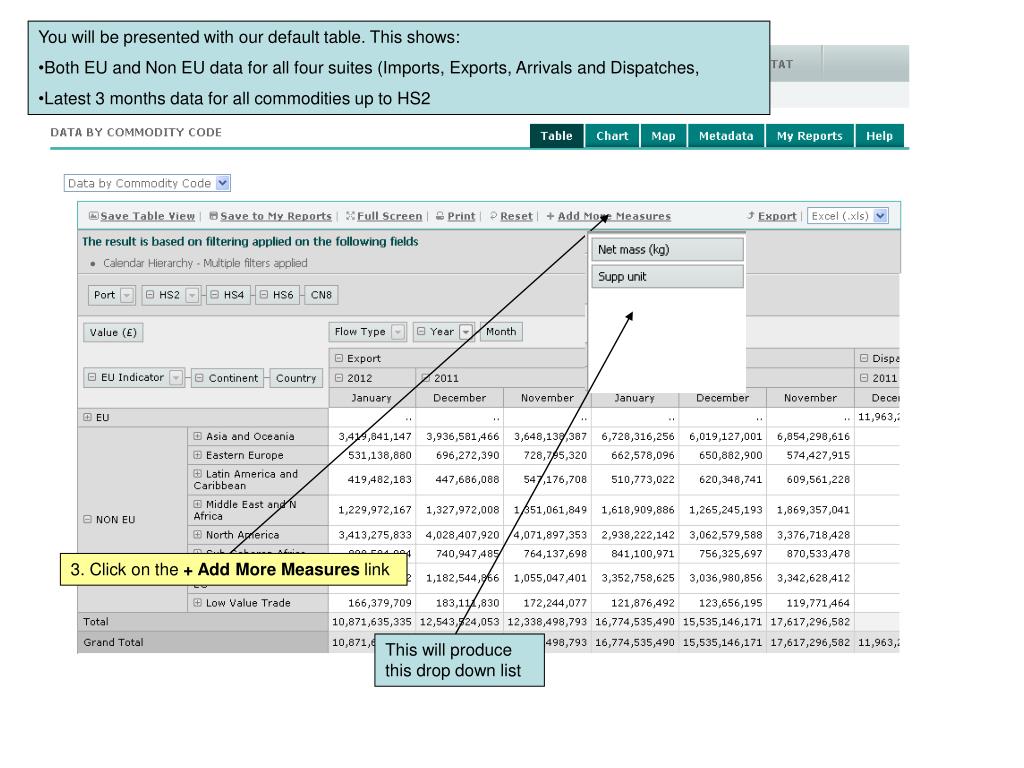The height and width of the screenshot is (768, 1024).
Task: Collapse the 2012 year column
Action: tap(339, 378)
